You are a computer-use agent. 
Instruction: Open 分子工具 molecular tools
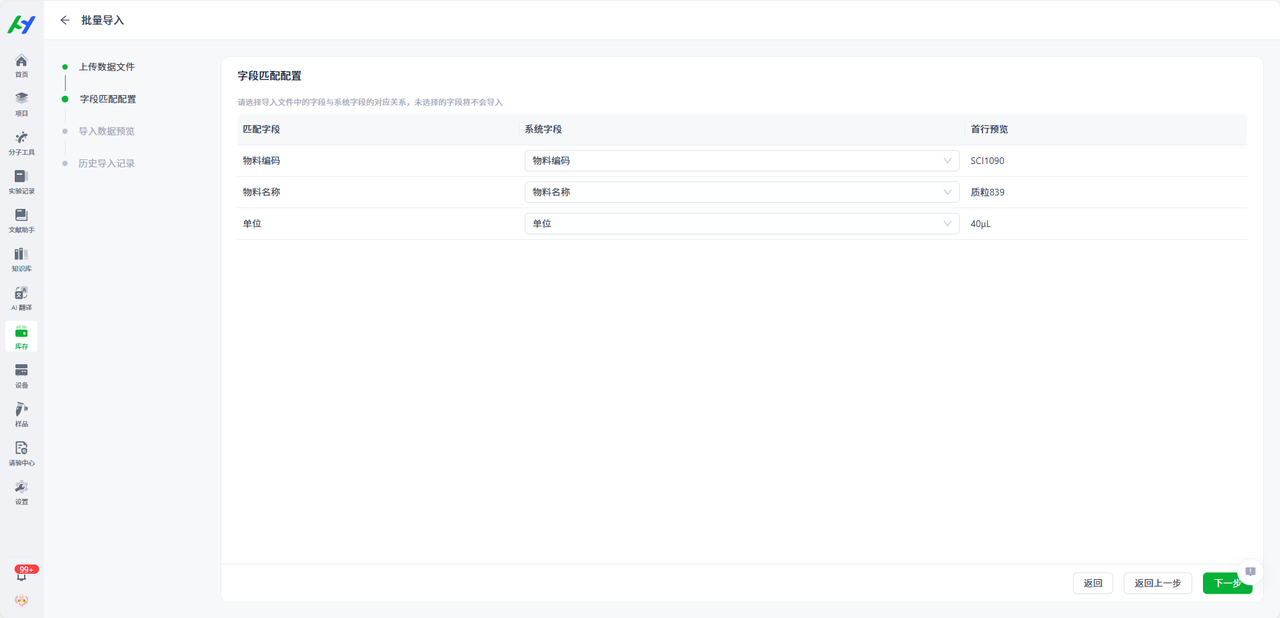[21, 143]
